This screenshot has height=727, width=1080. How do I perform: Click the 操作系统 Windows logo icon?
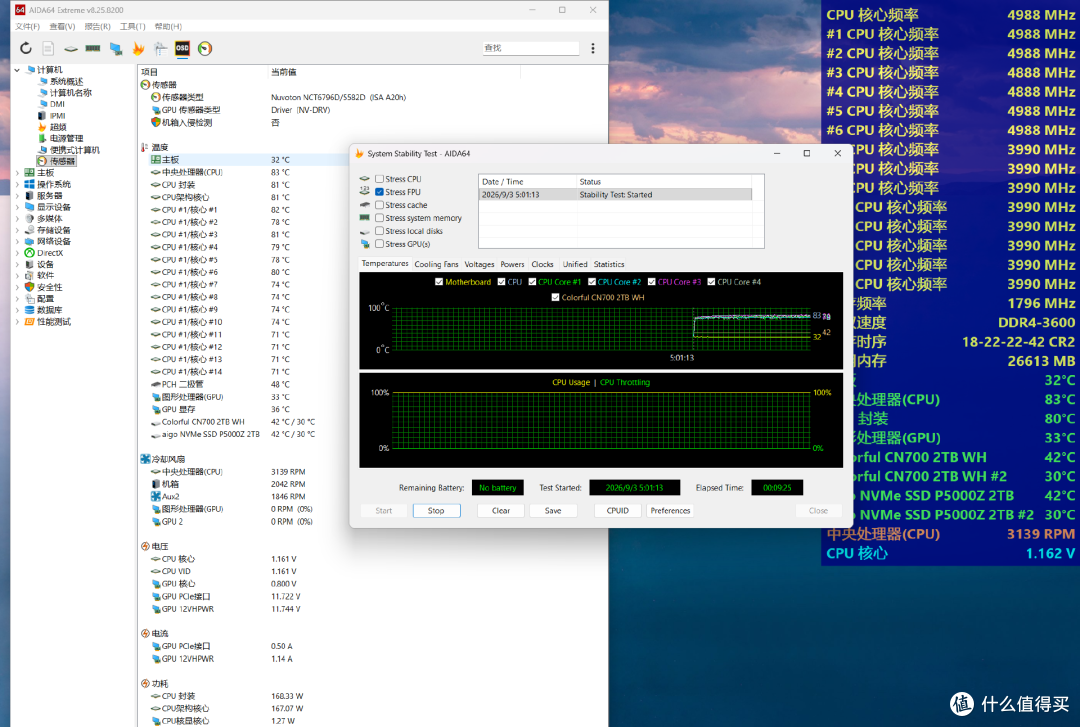point(30,184)
